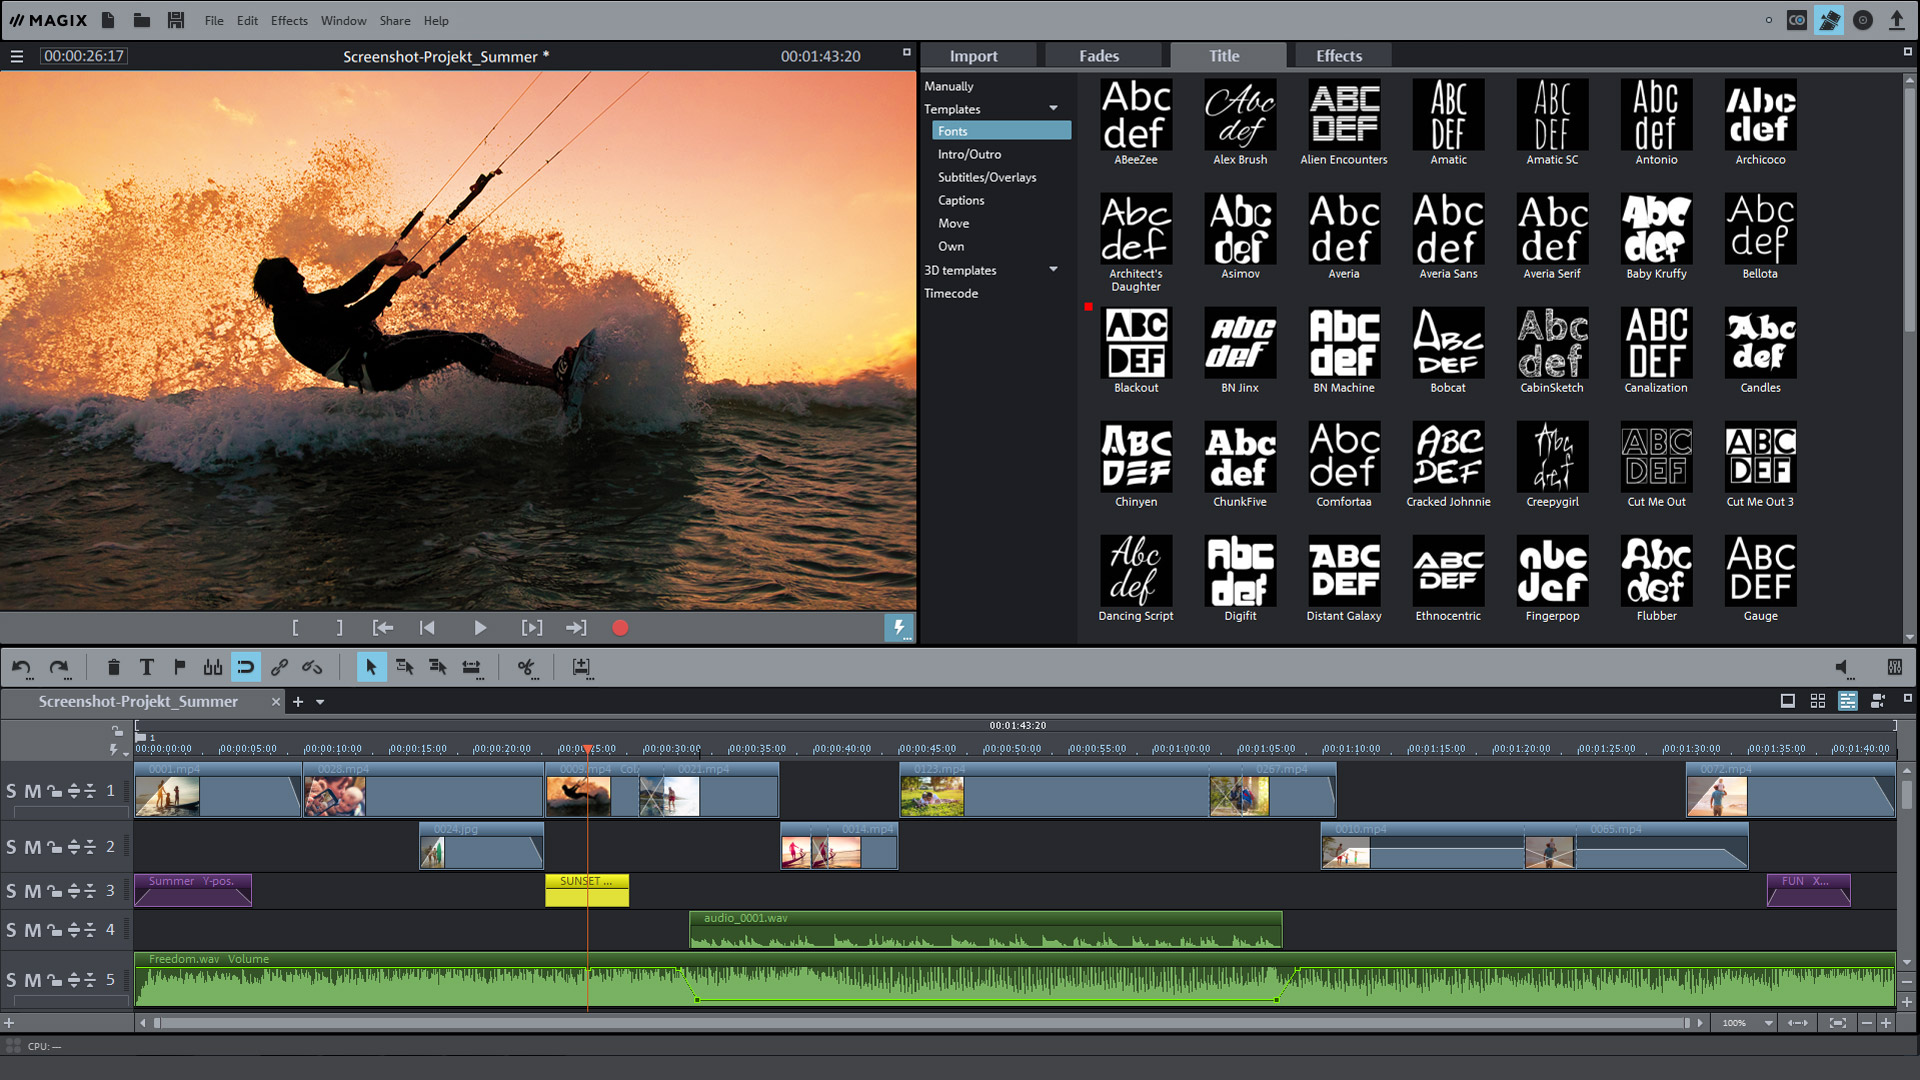The image size is (1920, 1080).
Task: Click the Record button in transport
Action: 621,628
